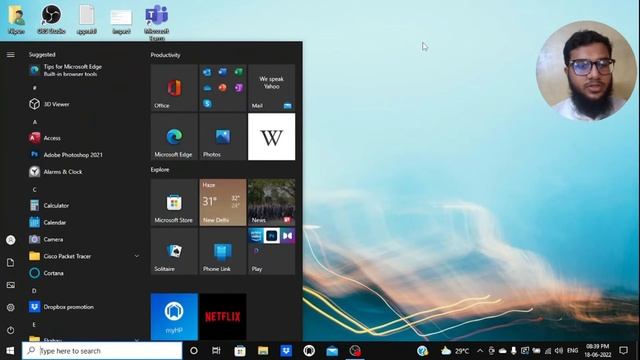Open Calendar from app list

click(x=84, y=222)
